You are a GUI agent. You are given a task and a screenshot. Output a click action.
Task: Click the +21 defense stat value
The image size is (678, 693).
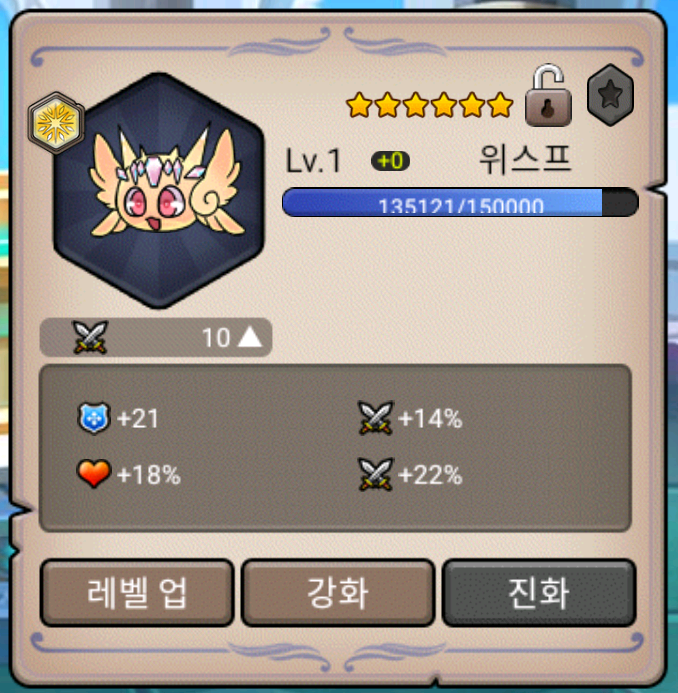coord(137,419)
